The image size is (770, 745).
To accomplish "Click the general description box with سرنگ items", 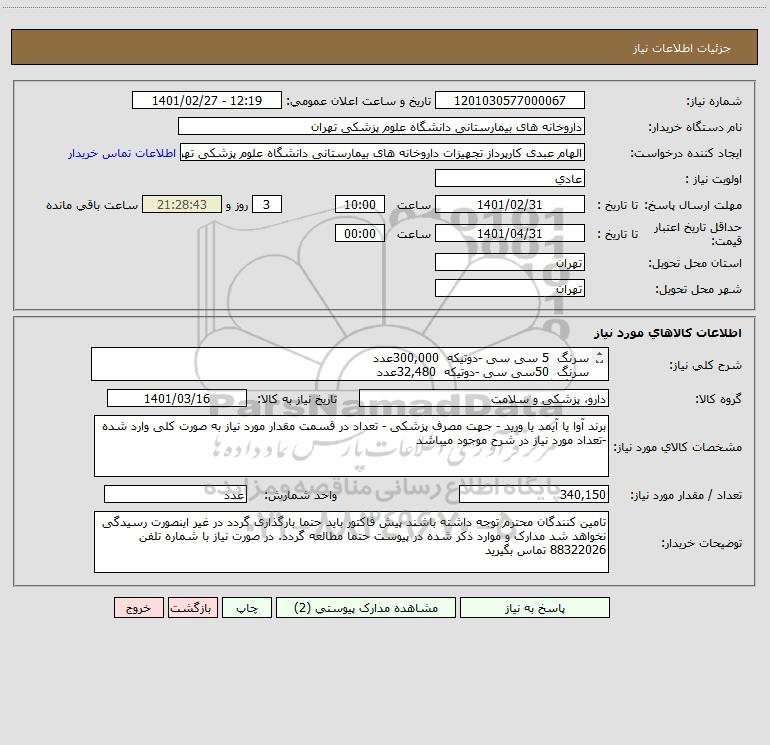I will pyautogui.click(x=350, y=364).
